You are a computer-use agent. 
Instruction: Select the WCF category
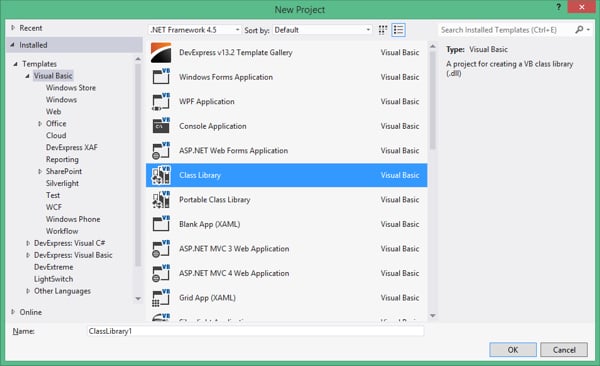[x=54, y=207]
